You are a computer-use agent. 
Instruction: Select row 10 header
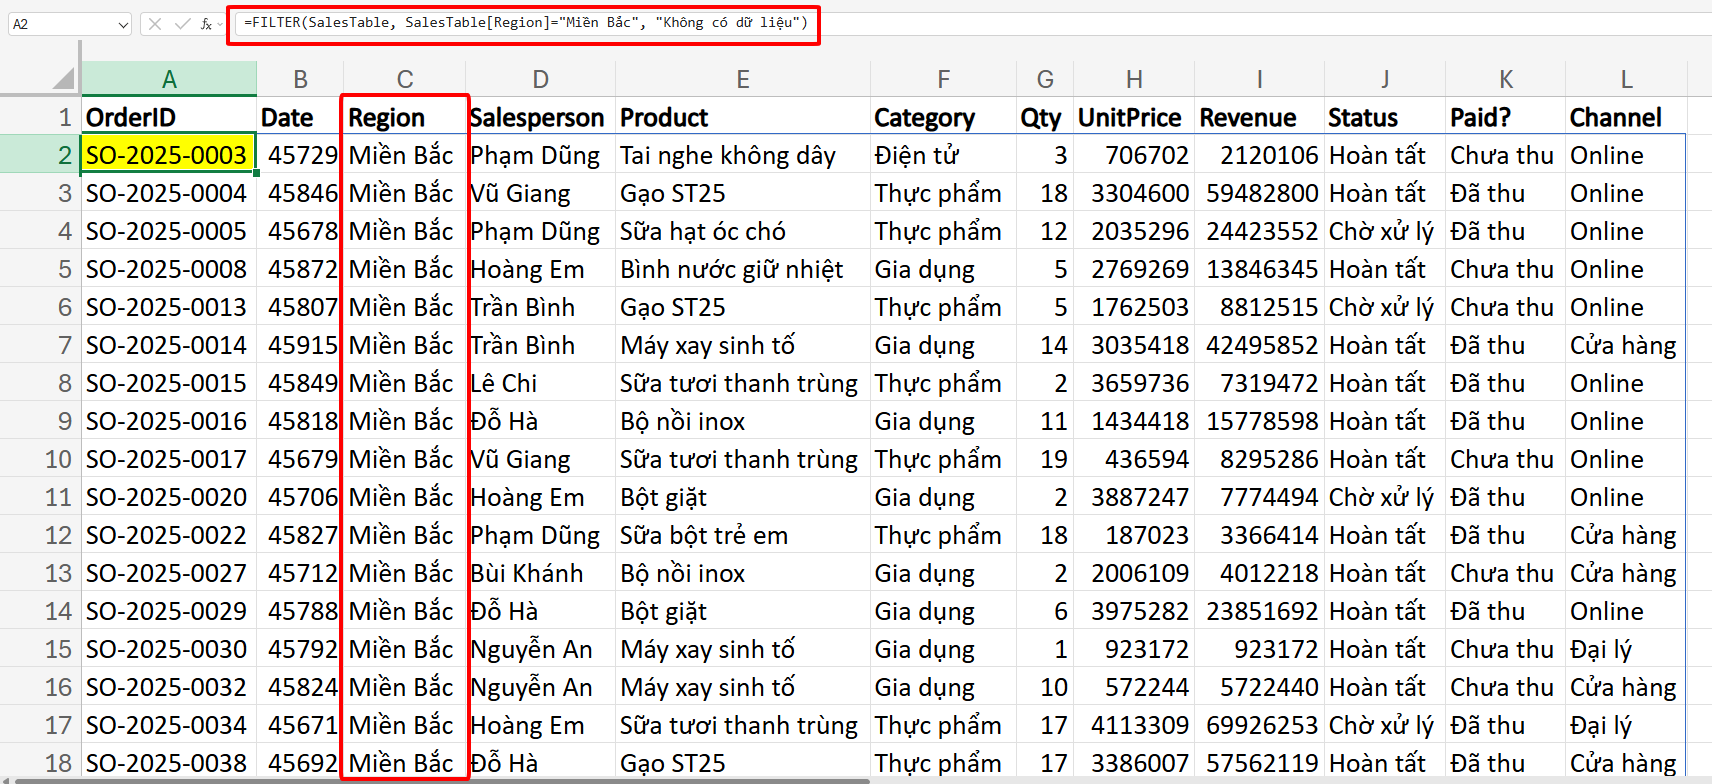40,459
